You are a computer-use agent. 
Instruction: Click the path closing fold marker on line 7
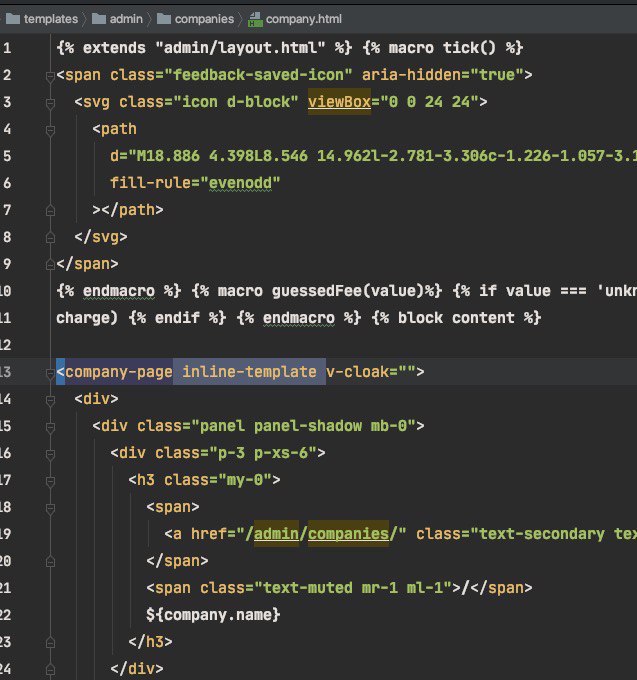(50, 211)
